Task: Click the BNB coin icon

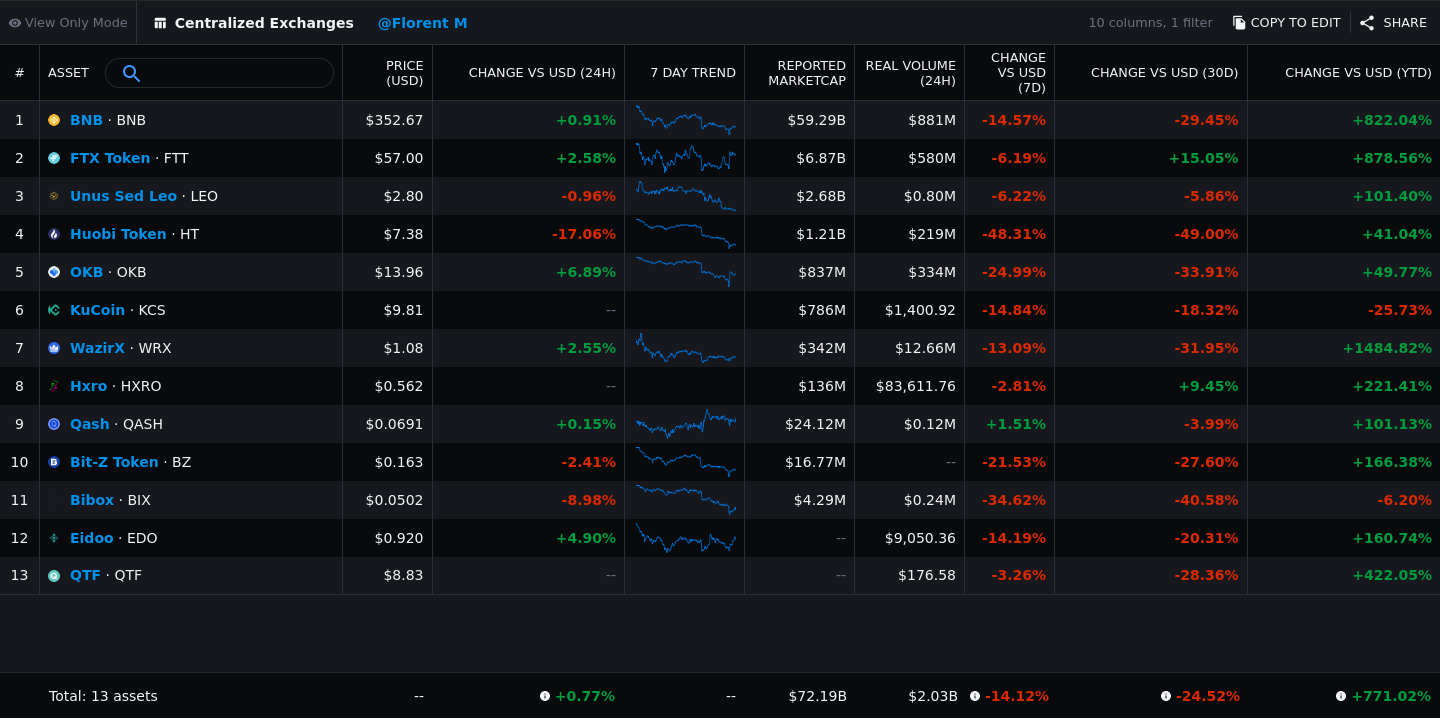Action: [x=54, y=120]
